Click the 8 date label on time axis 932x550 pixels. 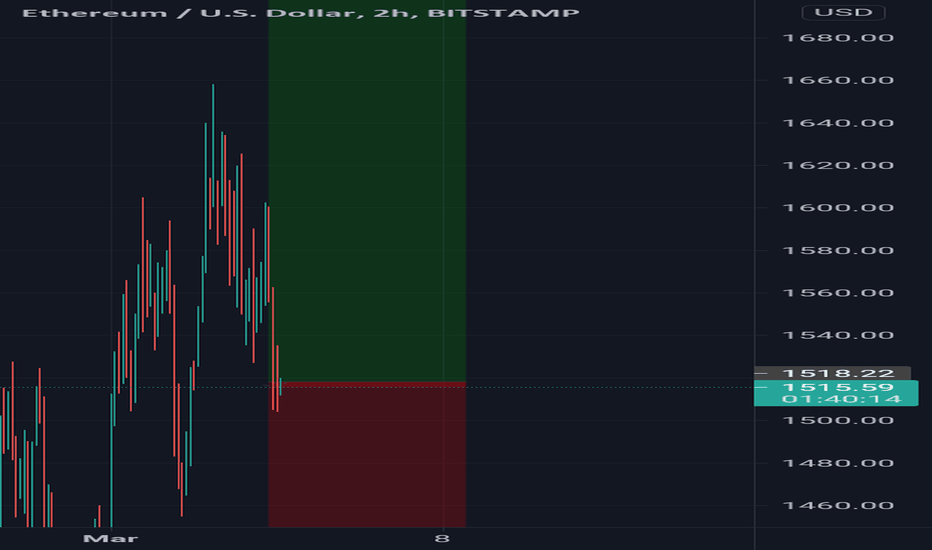click(x=442, y=539)
